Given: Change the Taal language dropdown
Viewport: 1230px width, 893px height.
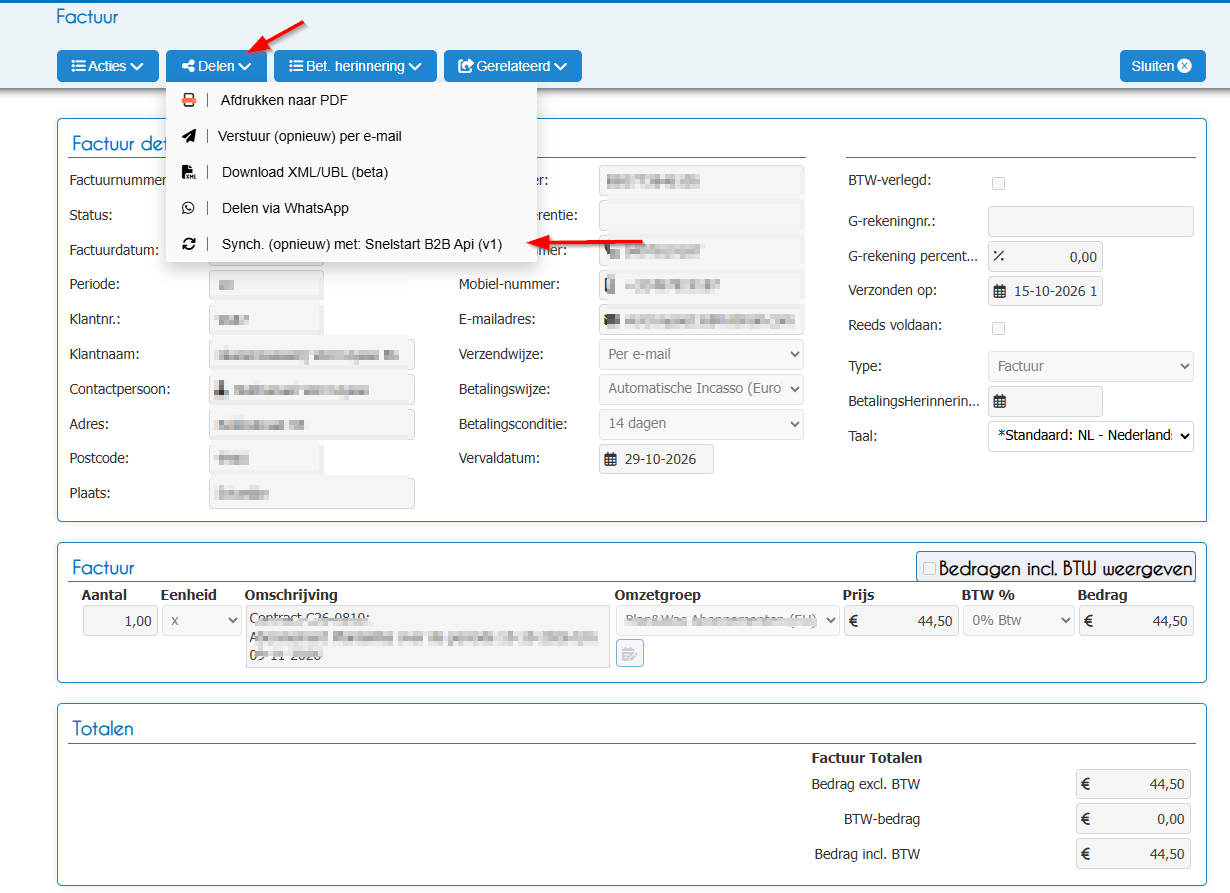Looking at the screenshot, I should tap(1091, 436).
